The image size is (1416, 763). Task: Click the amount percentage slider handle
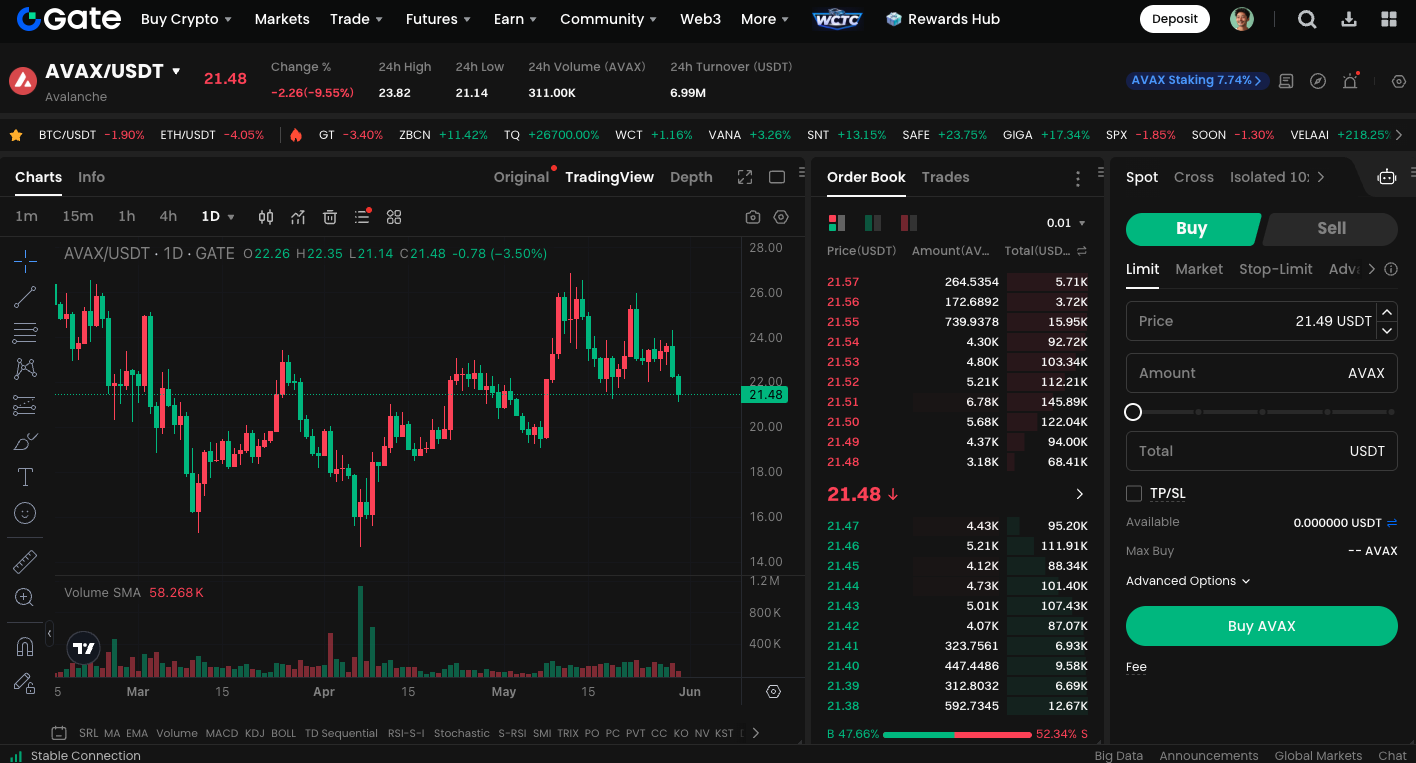click(x=1133, y=412)
